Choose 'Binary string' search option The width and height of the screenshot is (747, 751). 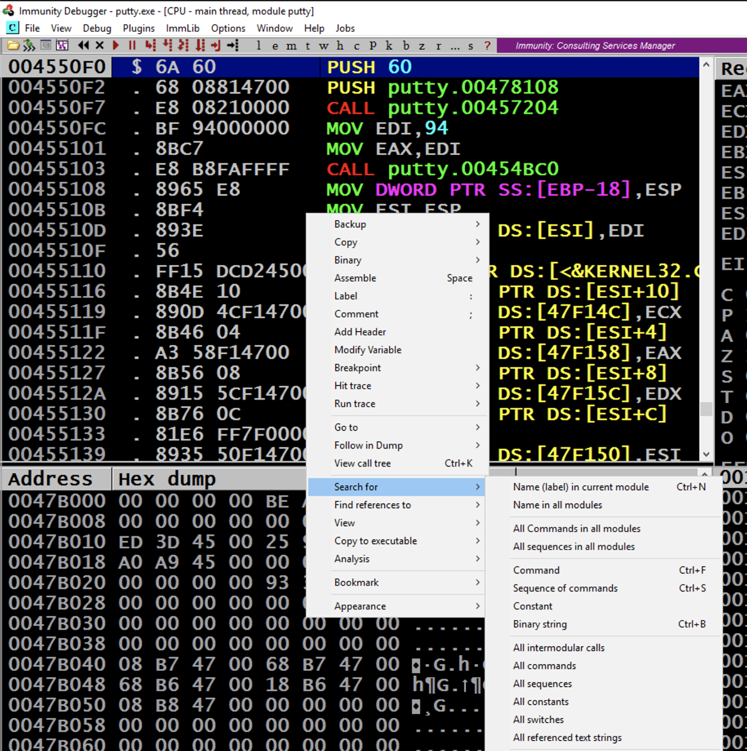[x=605, y=624]
